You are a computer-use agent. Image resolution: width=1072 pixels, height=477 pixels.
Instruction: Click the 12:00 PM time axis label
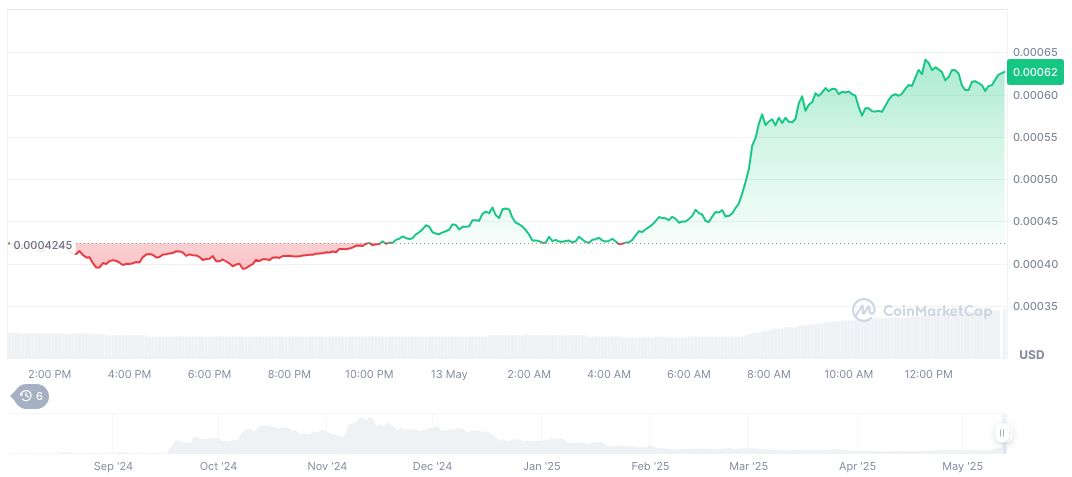928,374
